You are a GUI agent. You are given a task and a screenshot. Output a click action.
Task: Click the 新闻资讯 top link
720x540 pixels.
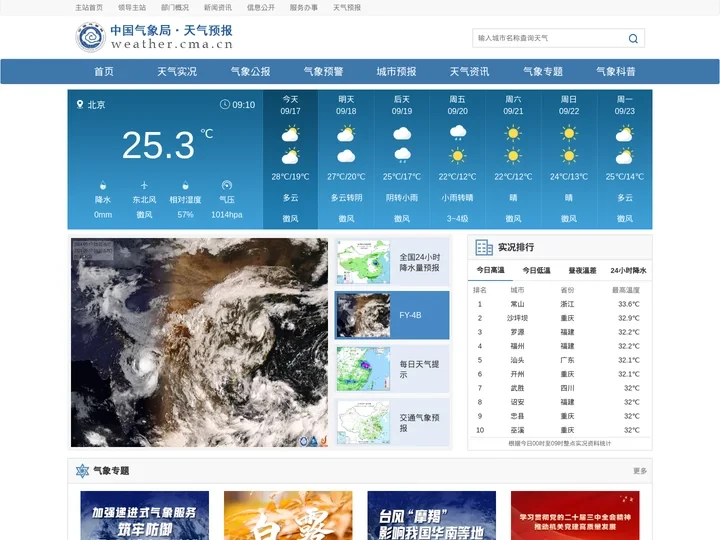pos(218,8)
